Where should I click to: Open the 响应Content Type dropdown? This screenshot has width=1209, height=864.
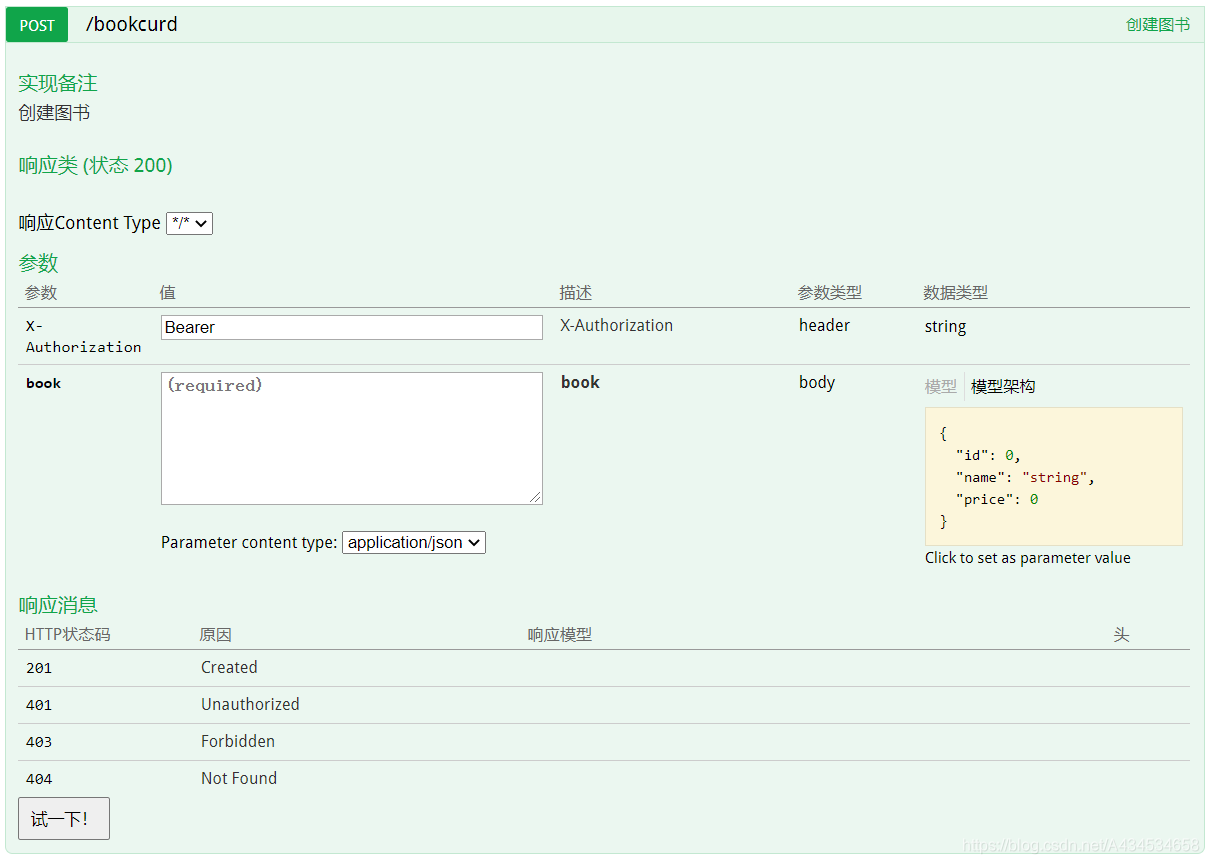pyautogui.click(x=190, y=223)
